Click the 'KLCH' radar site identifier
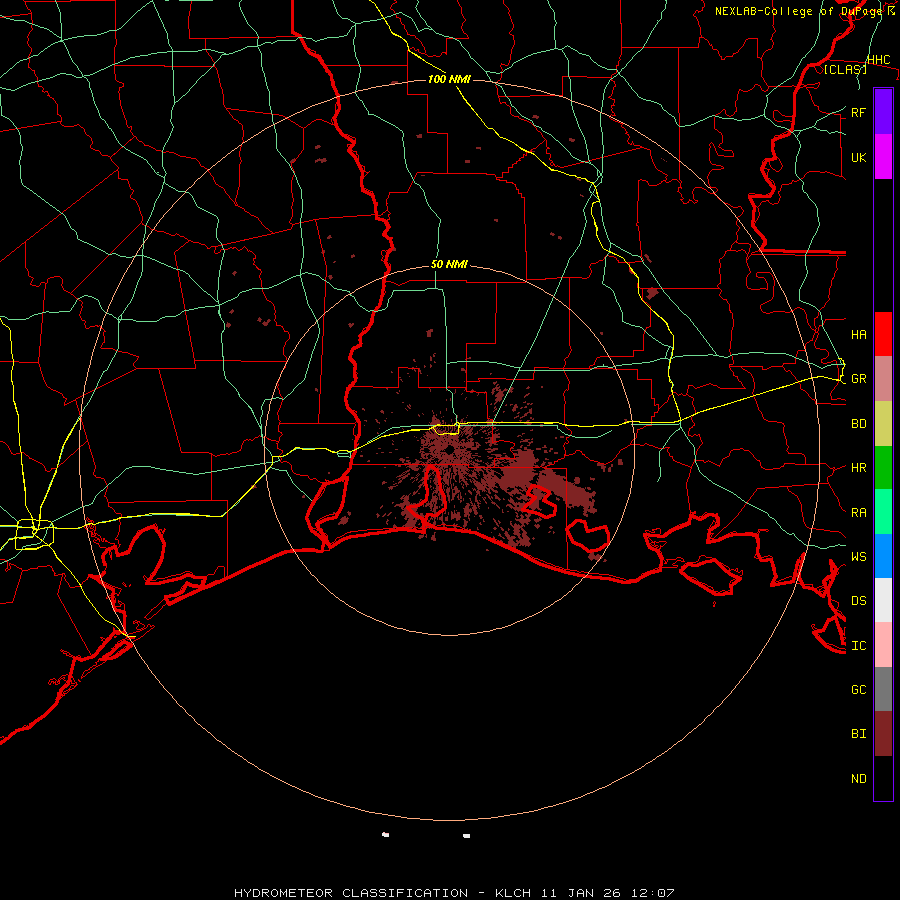Viewport: 900px width, 900px height. point(512,893)
